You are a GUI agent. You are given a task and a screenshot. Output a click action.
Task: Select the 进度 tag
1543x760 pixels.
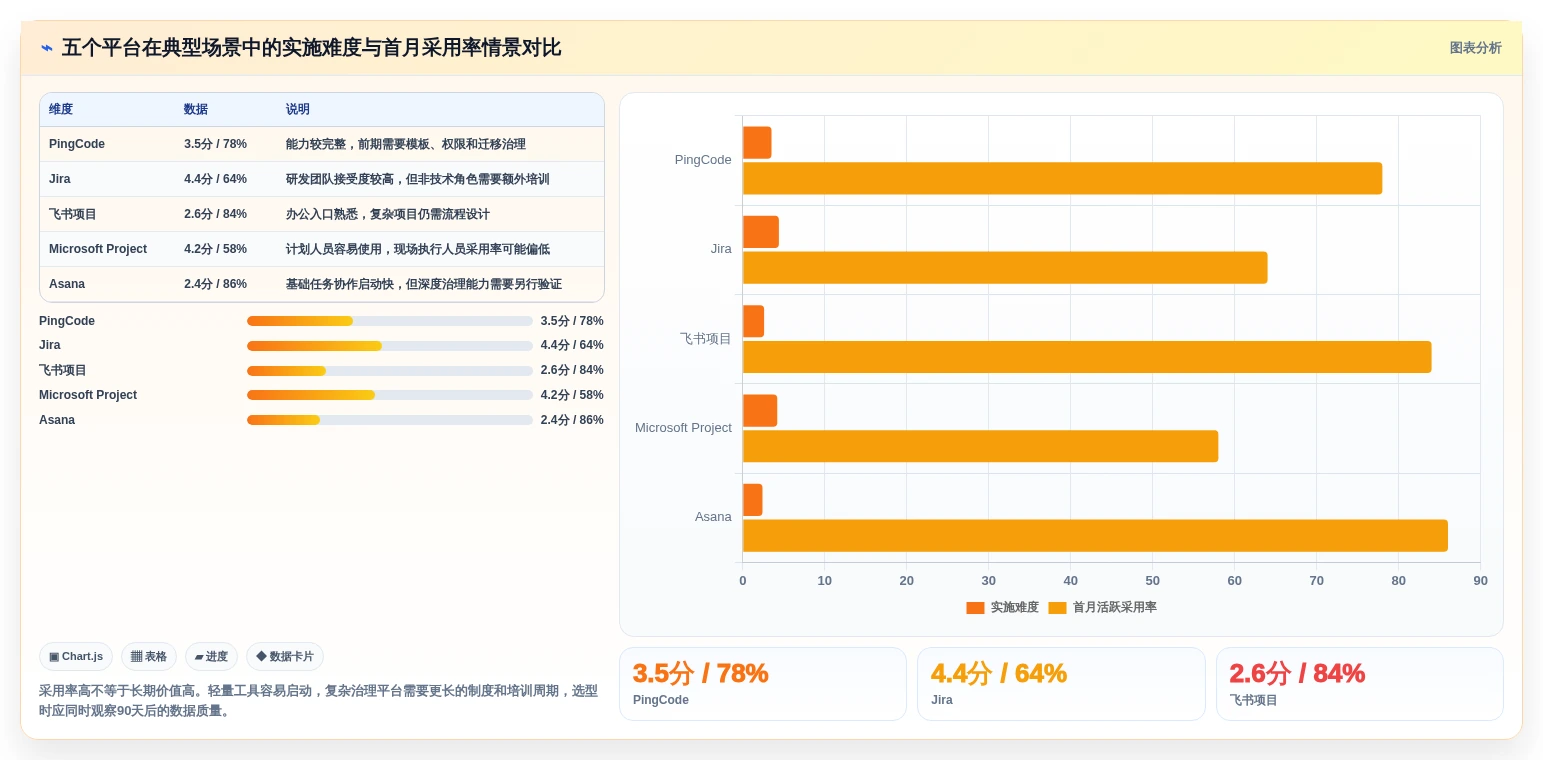[x=211, y=657]
